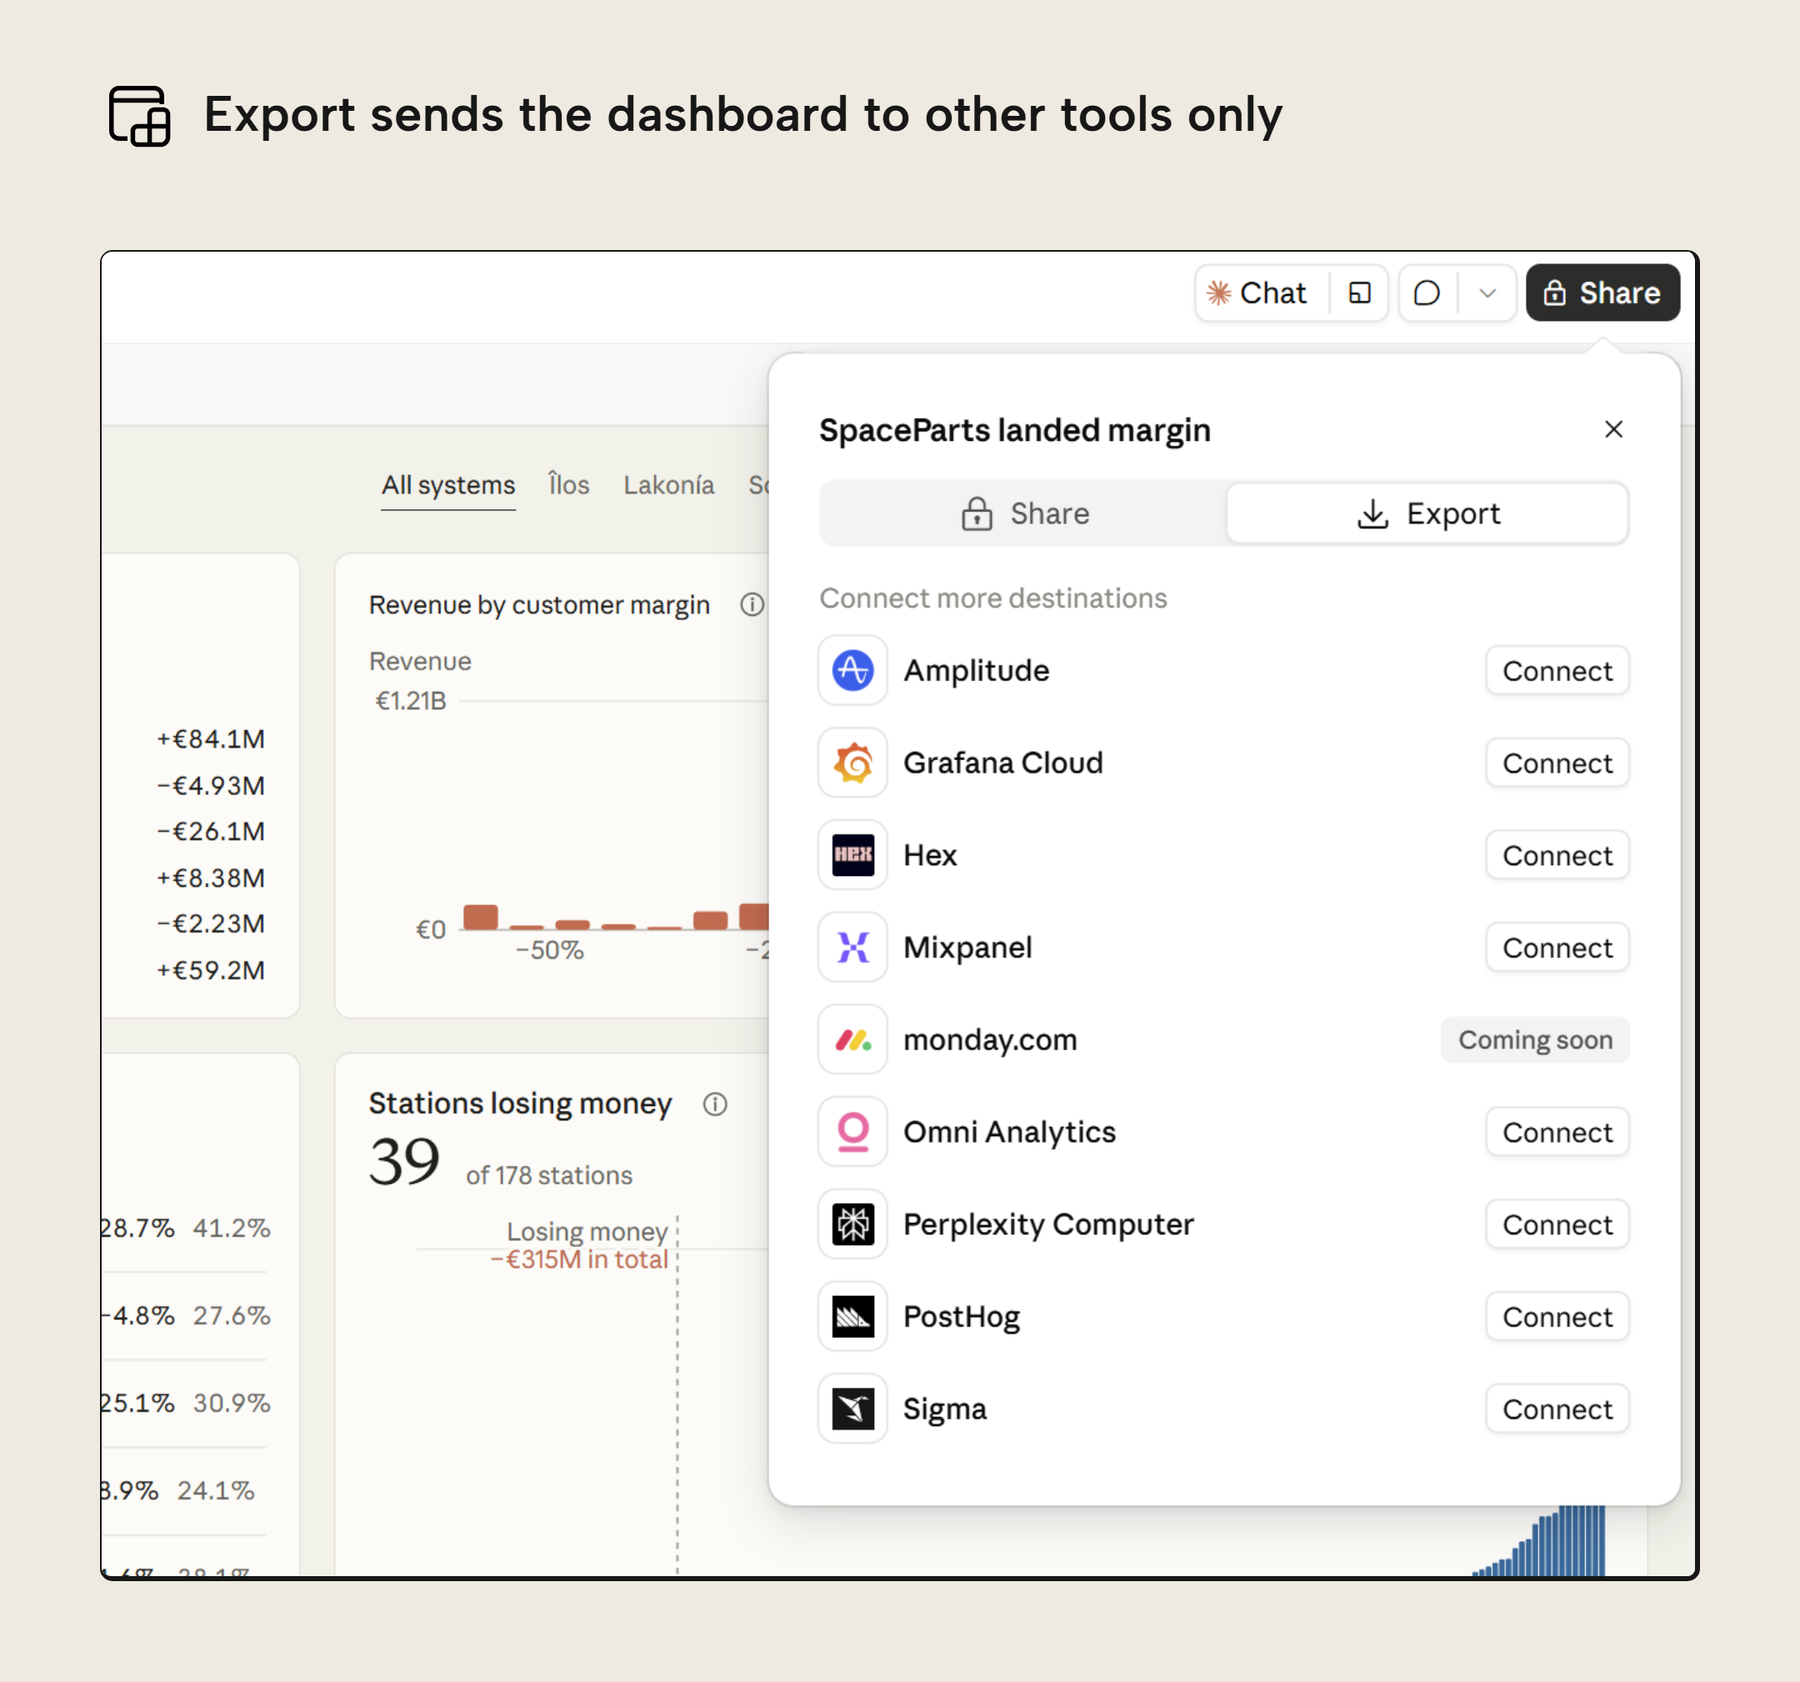The image size is (1800, 1682).
Task: Click the Coming soon badge for monday.com
Action: tap(1535, 1040)
